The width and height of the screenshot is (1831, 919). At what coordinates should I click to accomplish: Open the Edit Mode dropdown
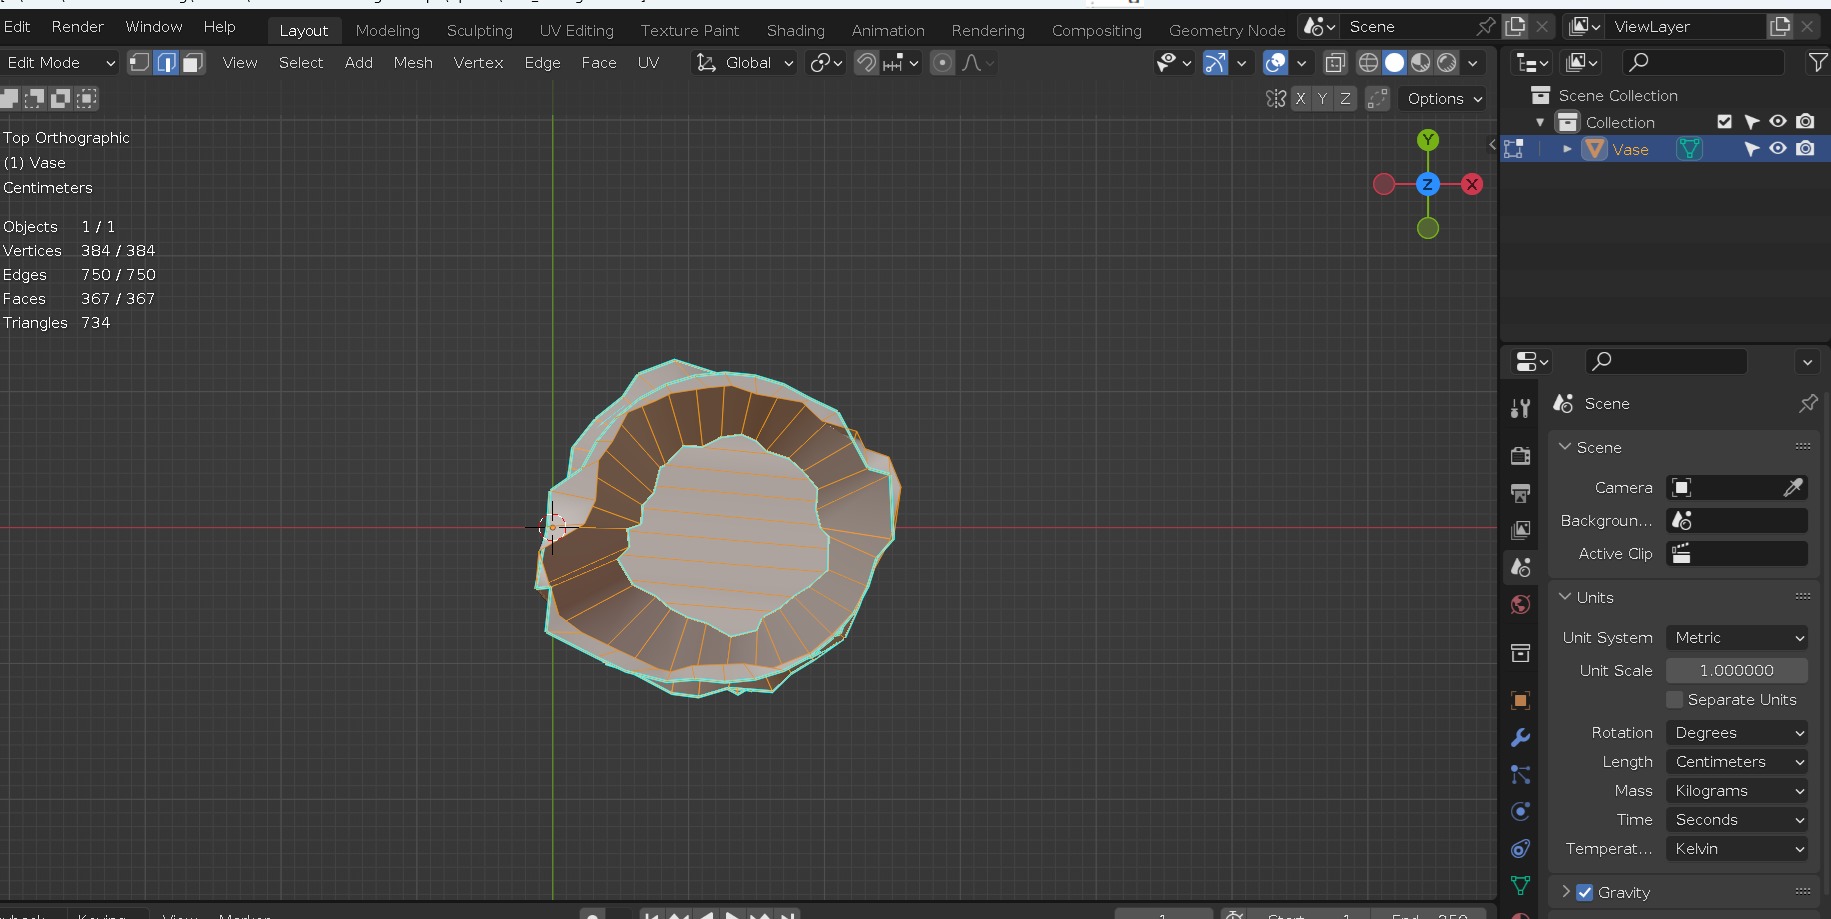coord(60,63)
